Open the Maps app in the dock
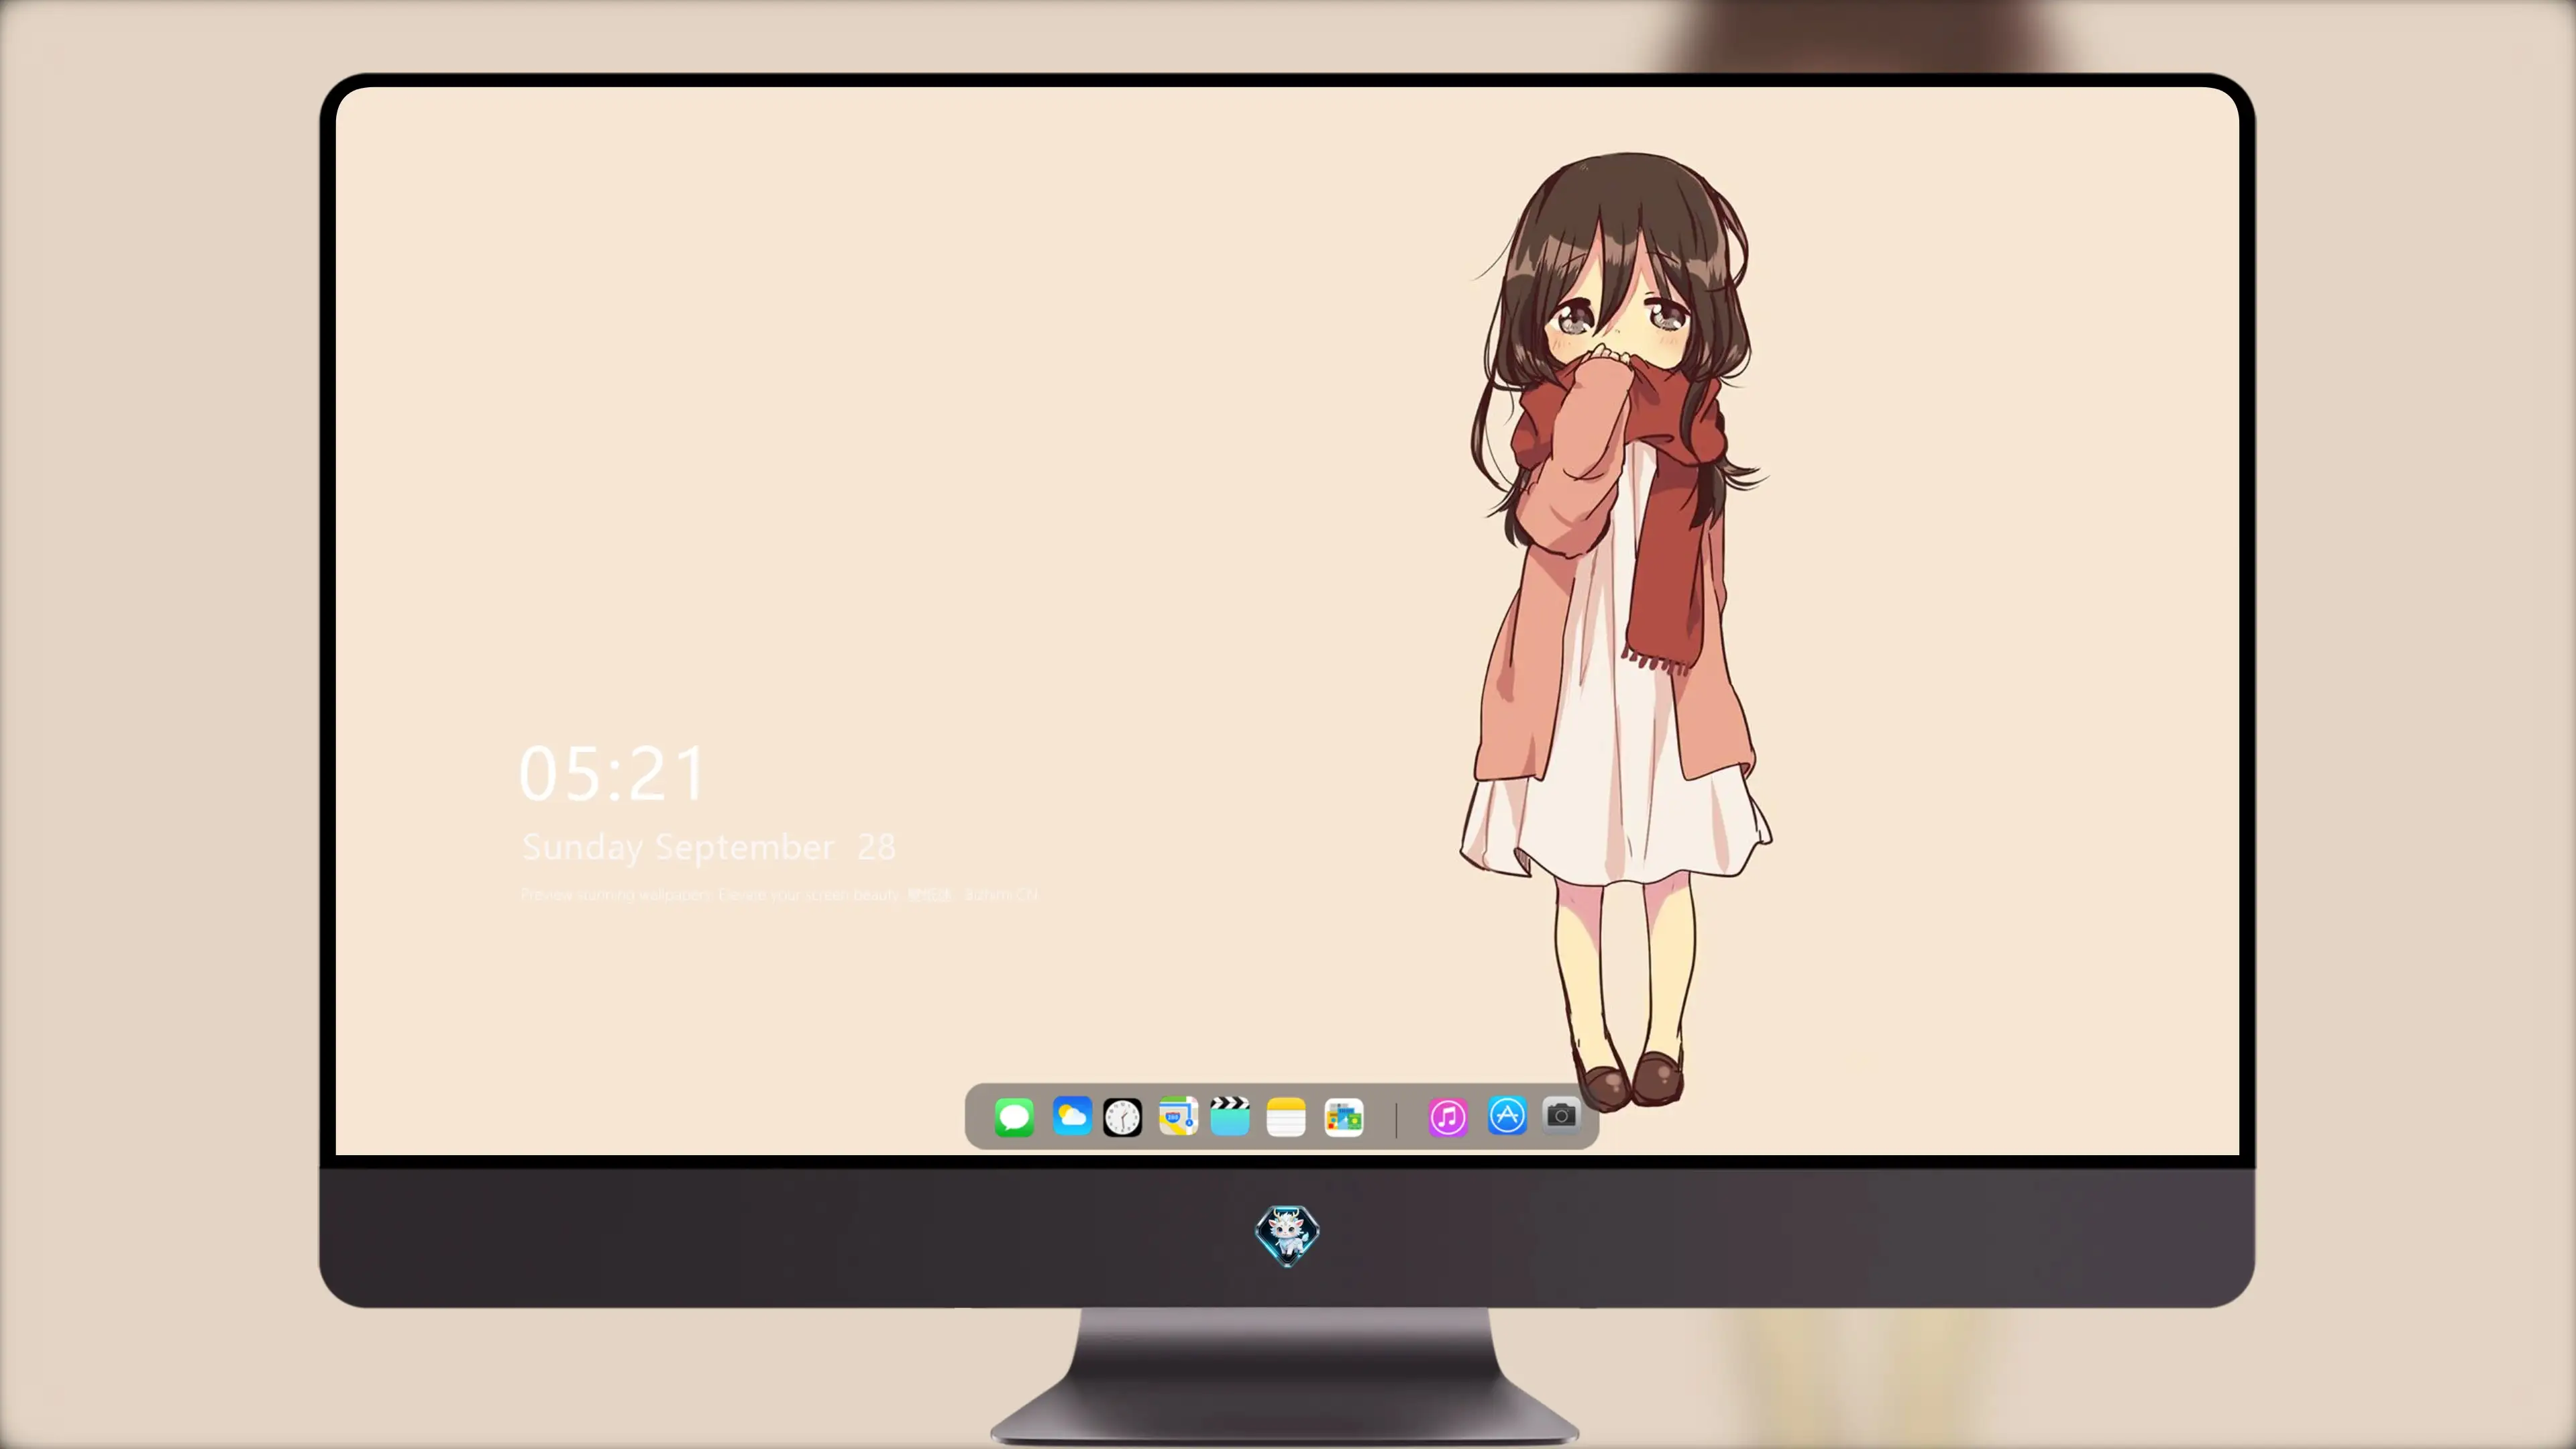Viewport: 2576px width, 1449px height. point(1178,1116)
